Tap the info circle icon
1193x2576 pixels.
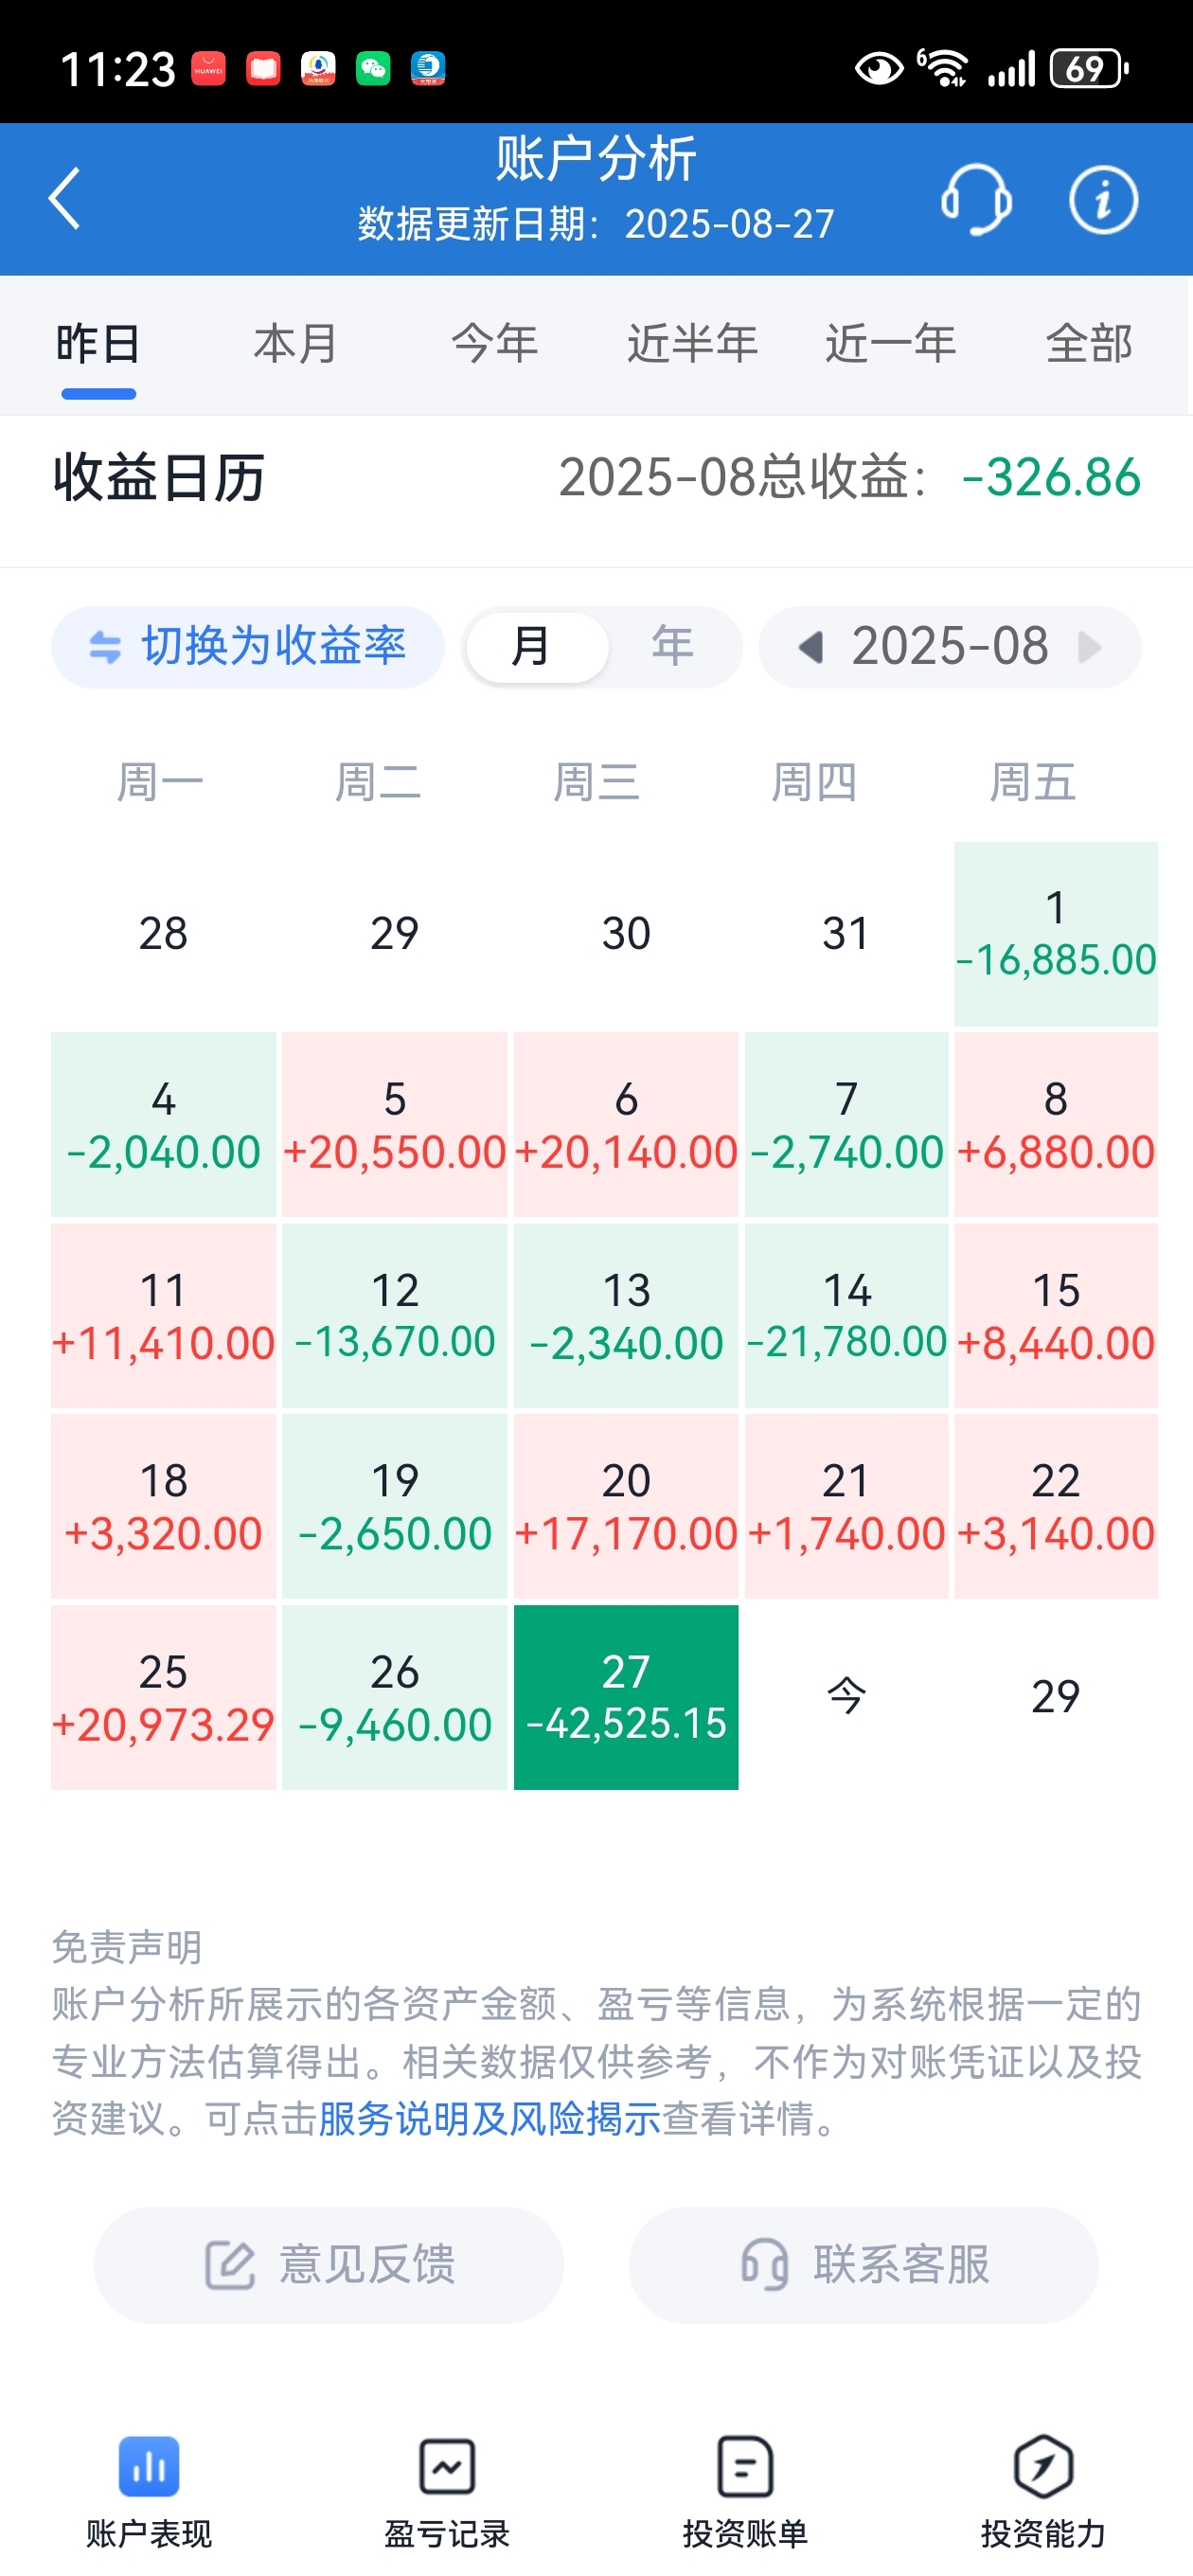coord(1103,200)
